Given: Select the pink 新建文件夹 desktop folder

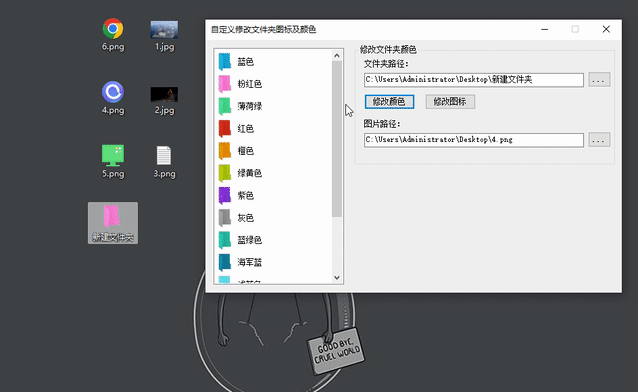Looking at the screenshot, I should [x=113, y=223].
